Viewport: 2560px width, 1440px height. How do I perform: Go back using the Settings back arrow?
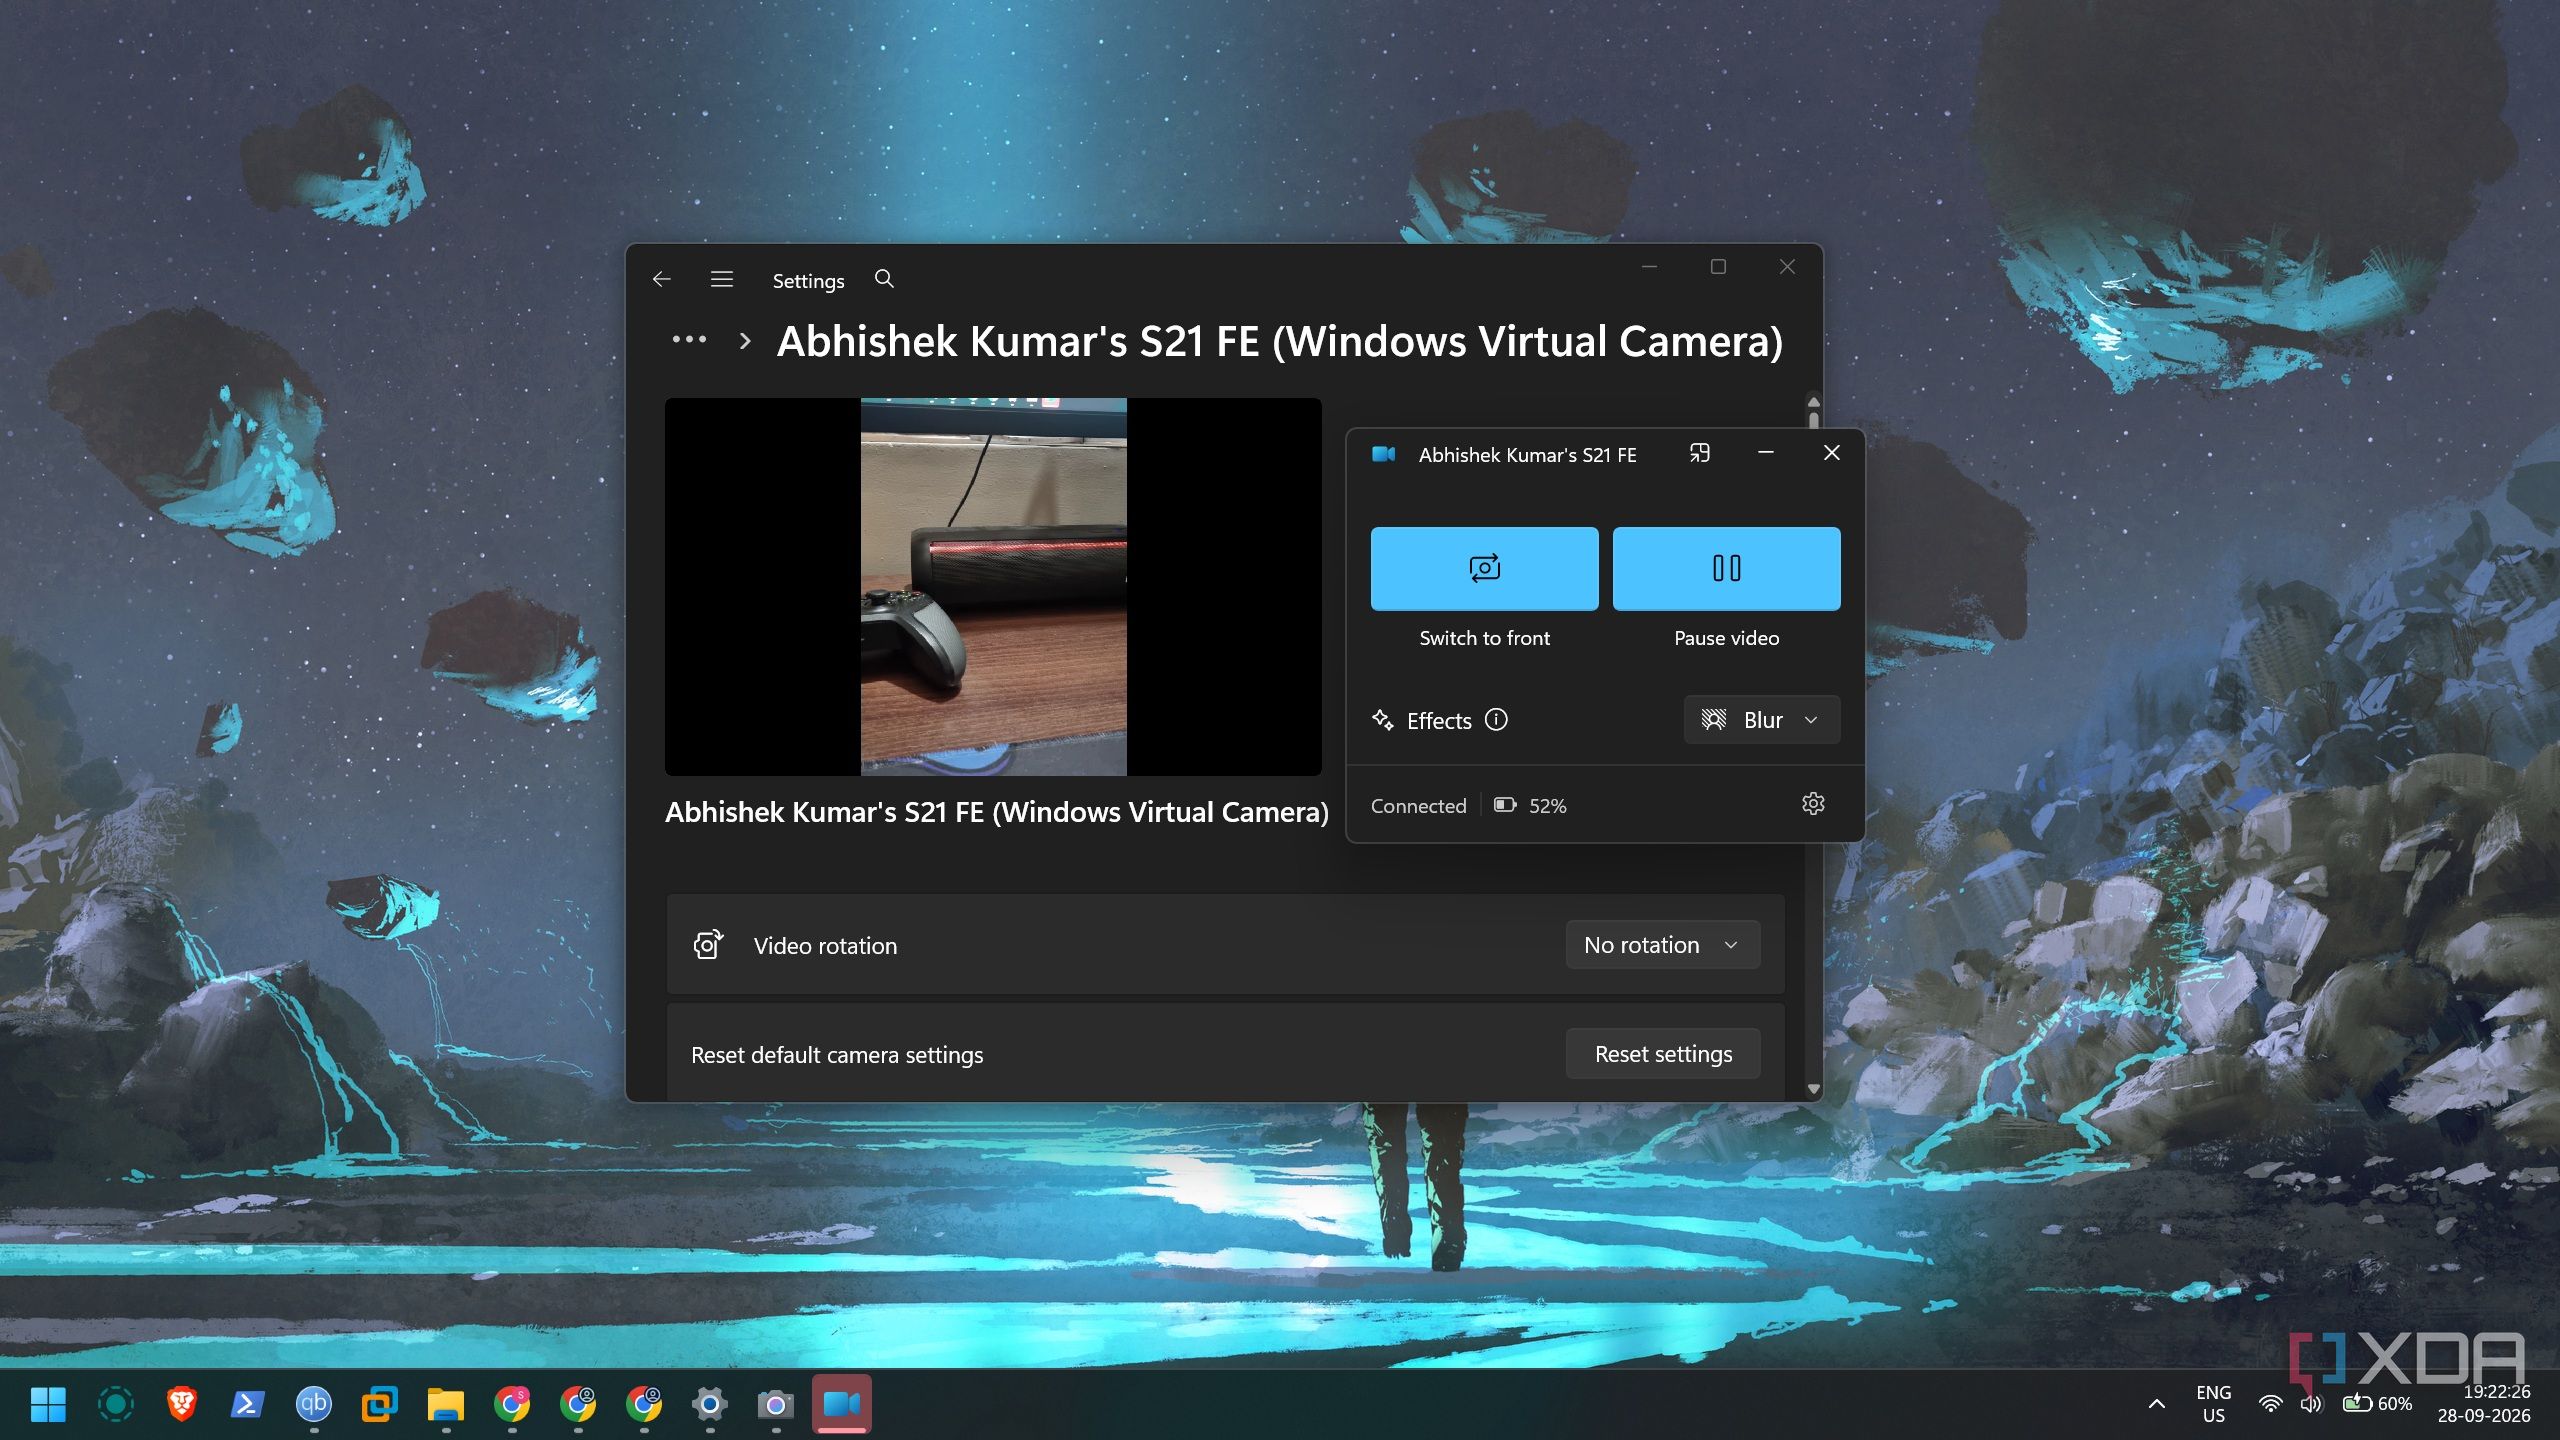(x=661, y=280)
